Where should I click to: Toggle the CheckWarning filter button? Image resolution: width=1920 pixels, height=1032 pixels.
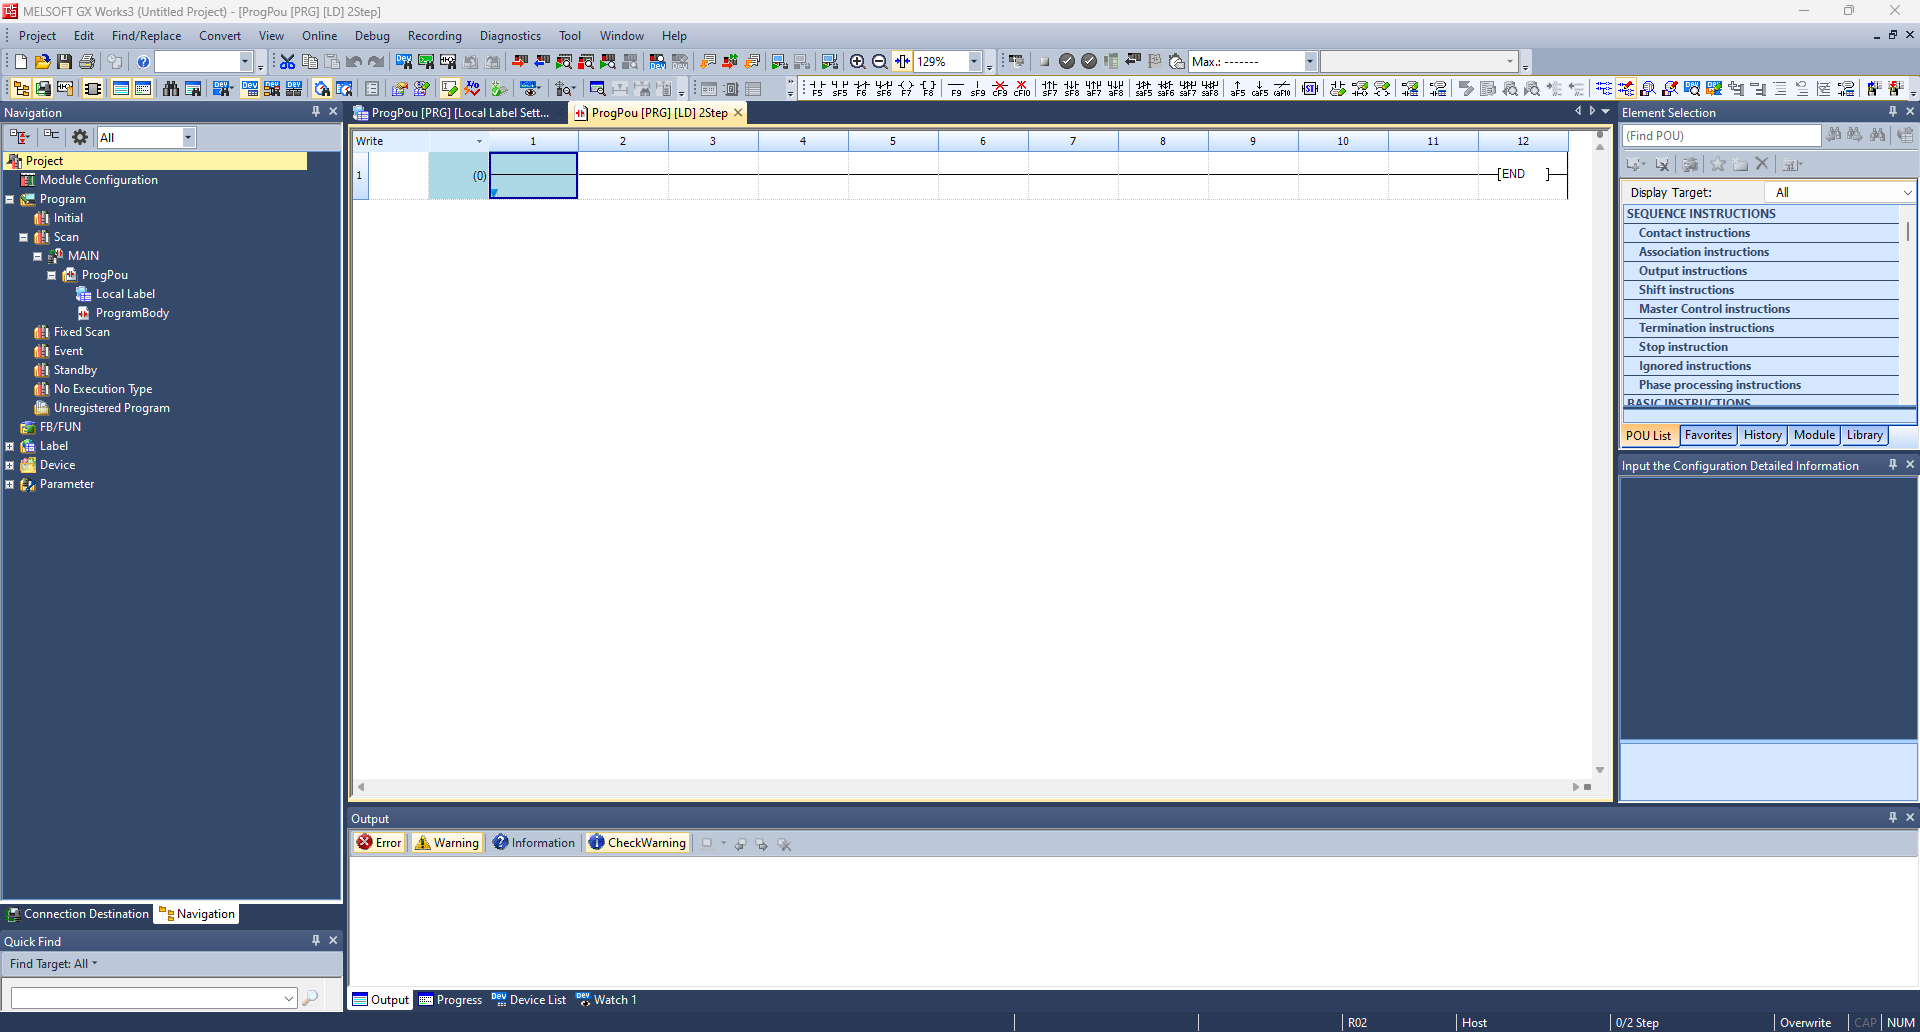(637, 843)
